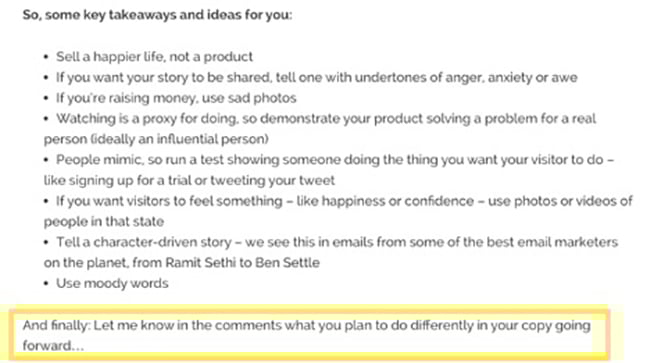
Task: Click the 'So, some key takeaways' heading
Action: point(157,15)
